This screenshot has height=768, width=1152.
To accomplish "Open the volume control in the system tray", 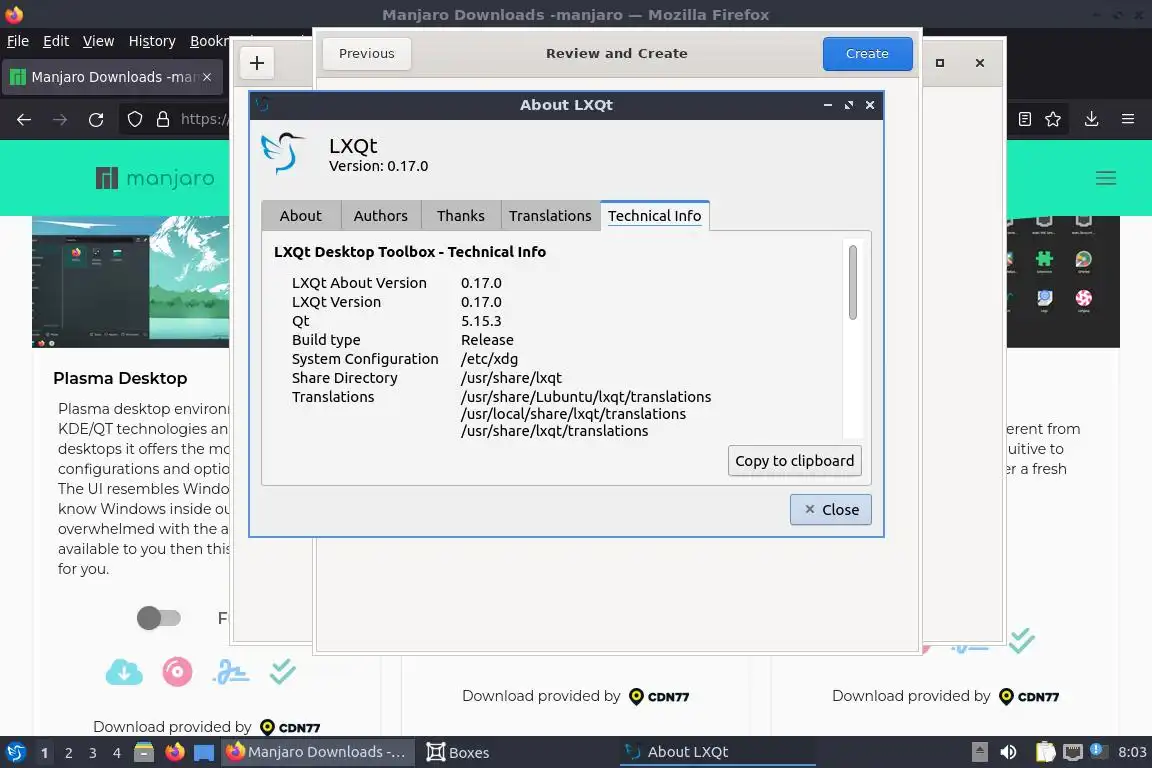I will 1009,752.
